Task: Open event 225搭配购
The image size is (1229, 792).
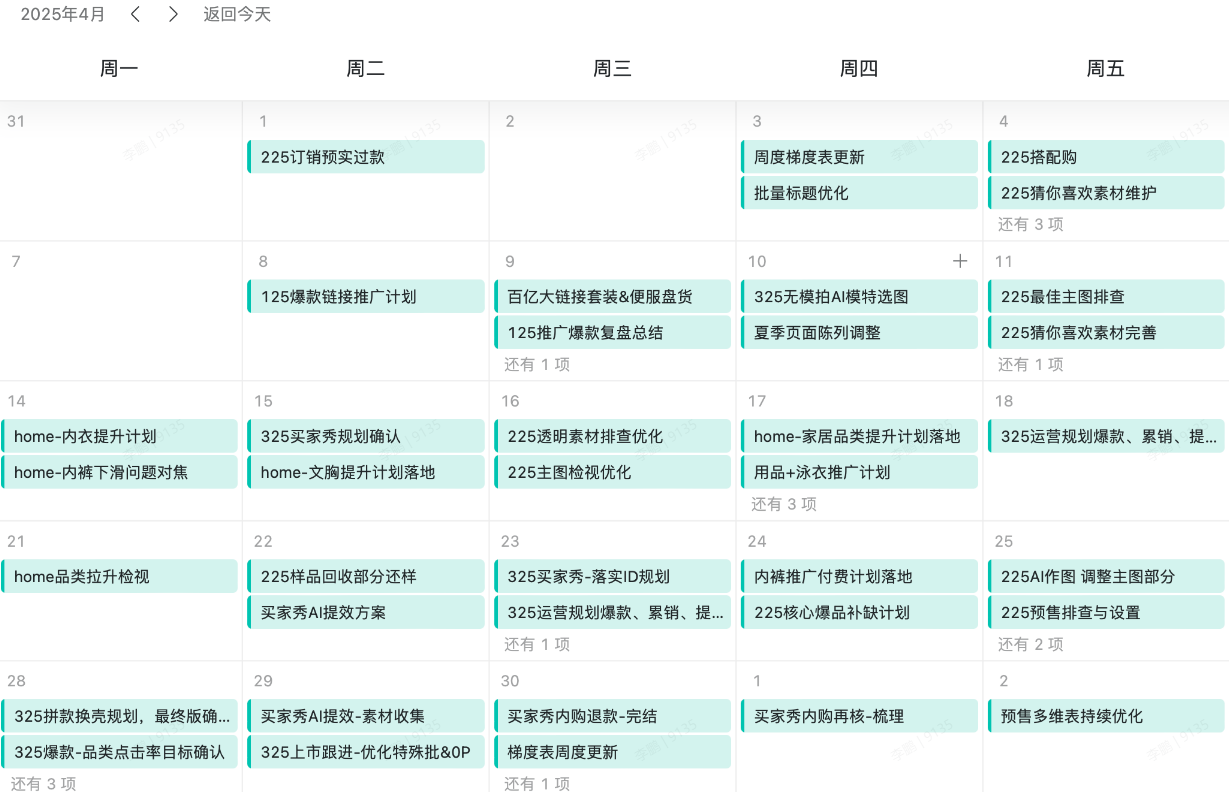Action: (x=1106, y=157)
